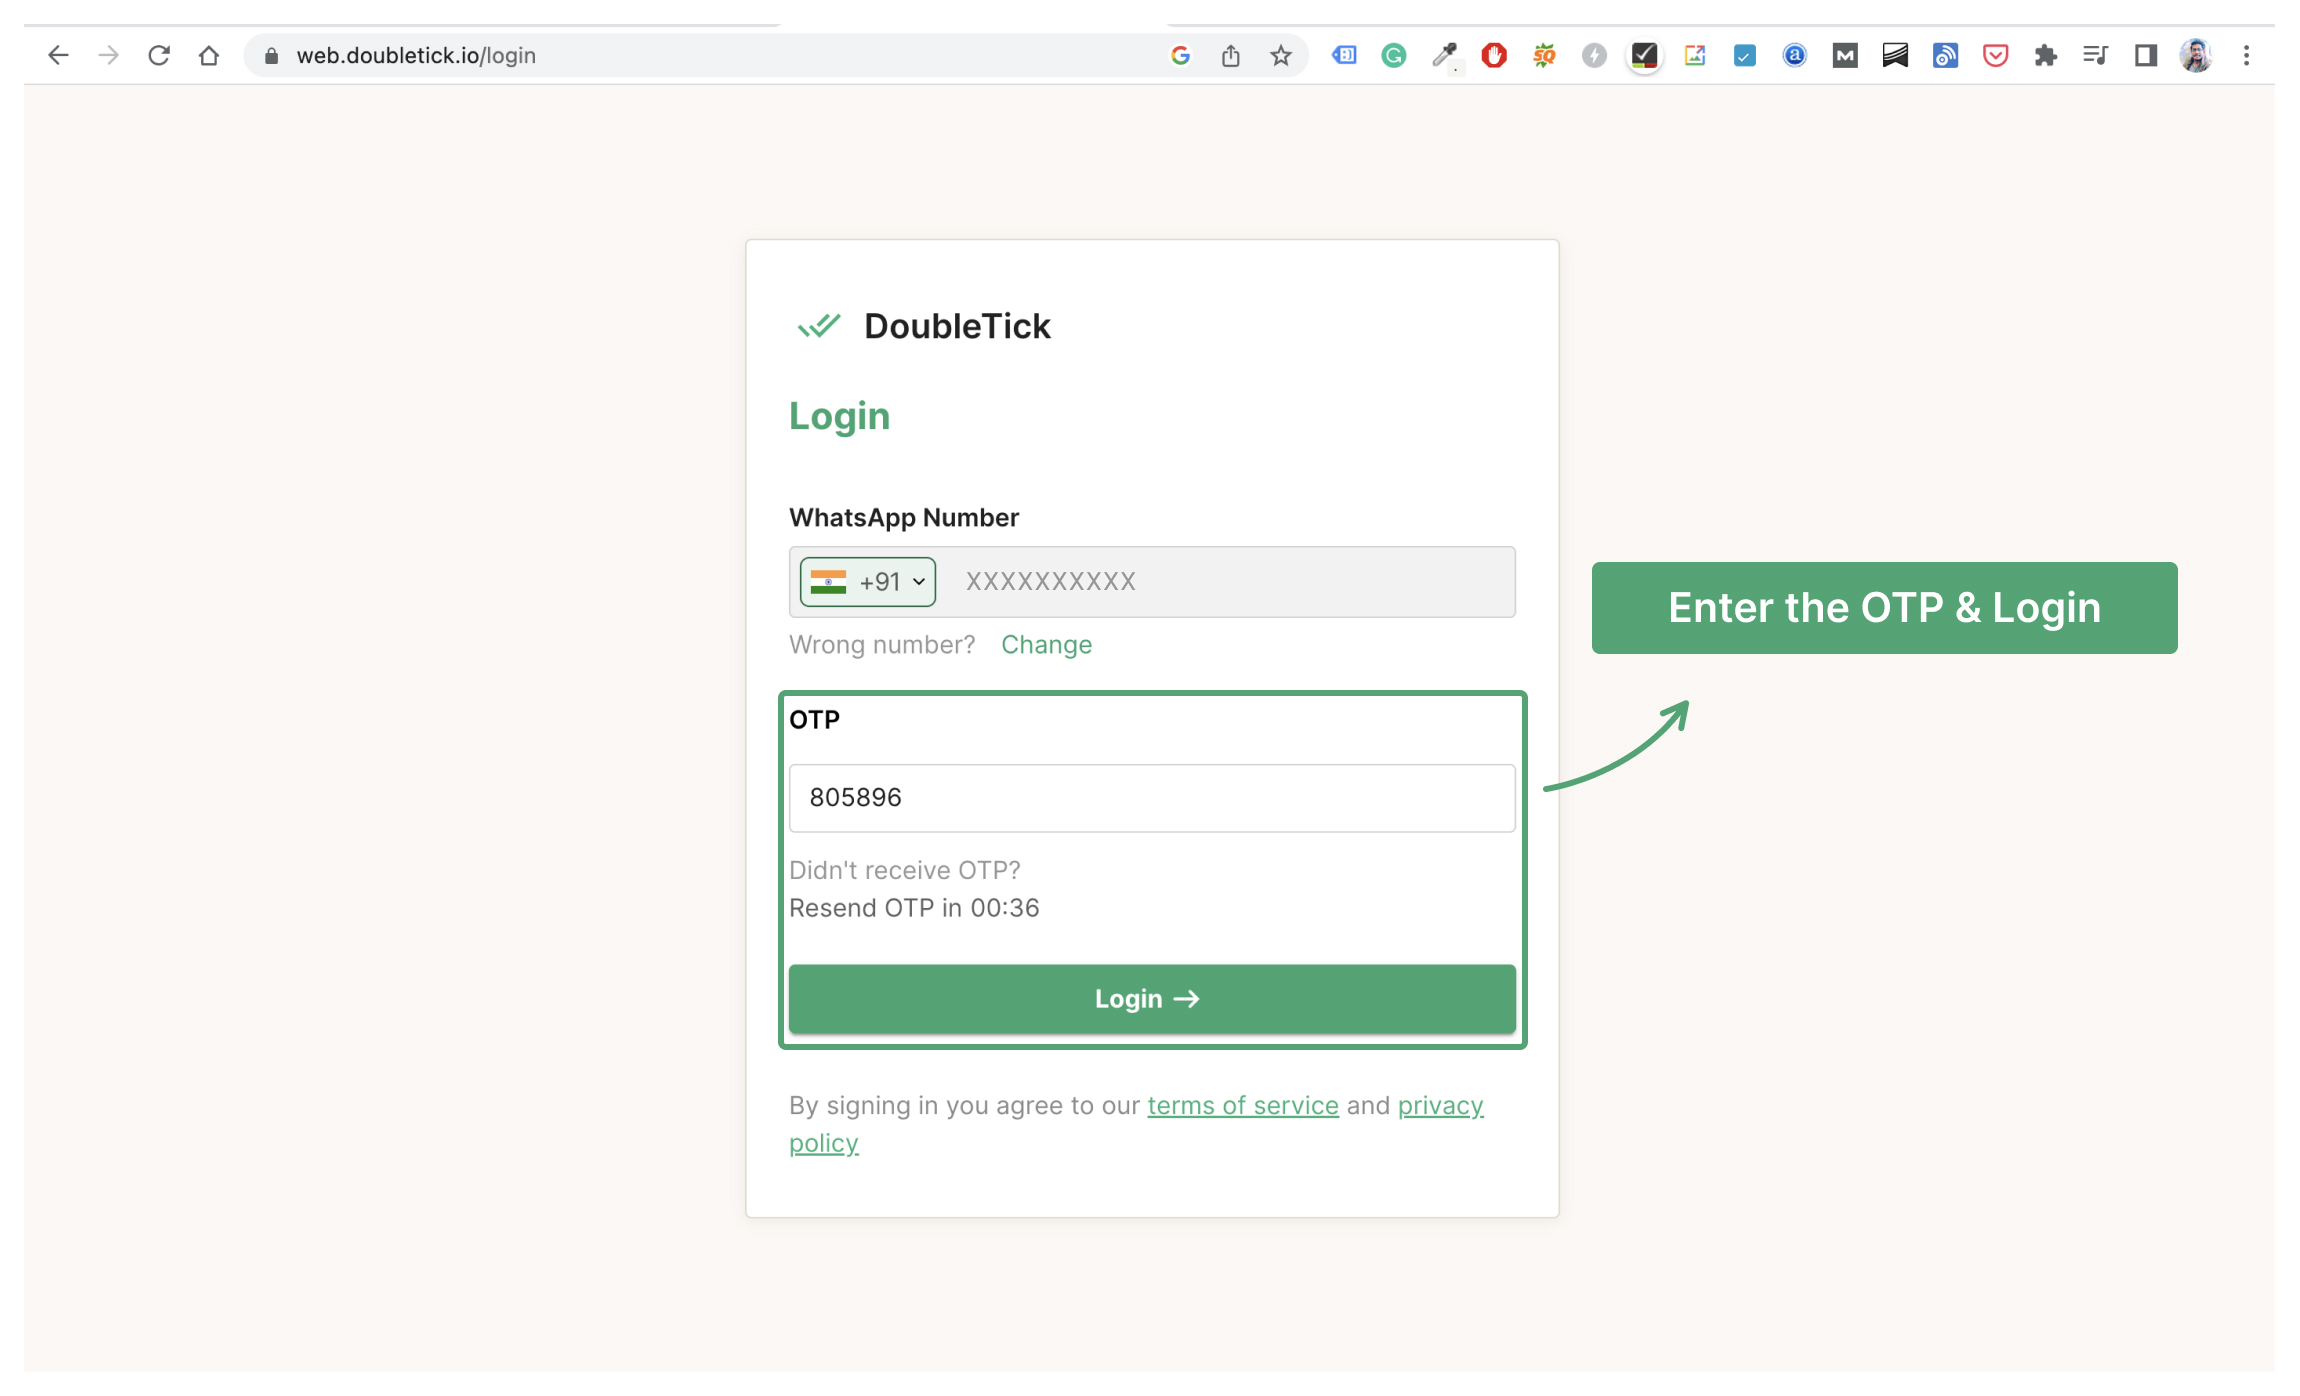Bookmark the page with the star icon
2300x1396 pixels.
tap(1281, 55)
